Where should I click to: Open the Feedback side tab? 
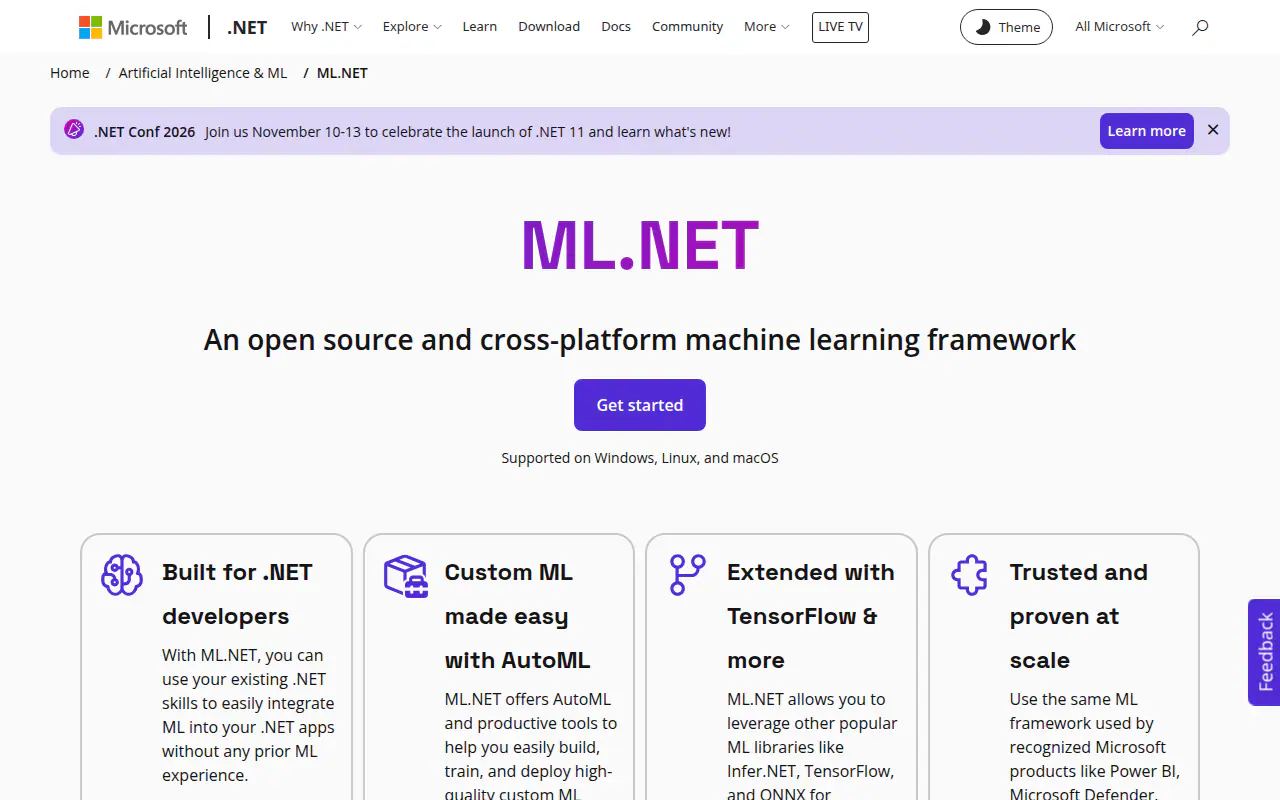pyautogui.click(x=1264, y=652)
